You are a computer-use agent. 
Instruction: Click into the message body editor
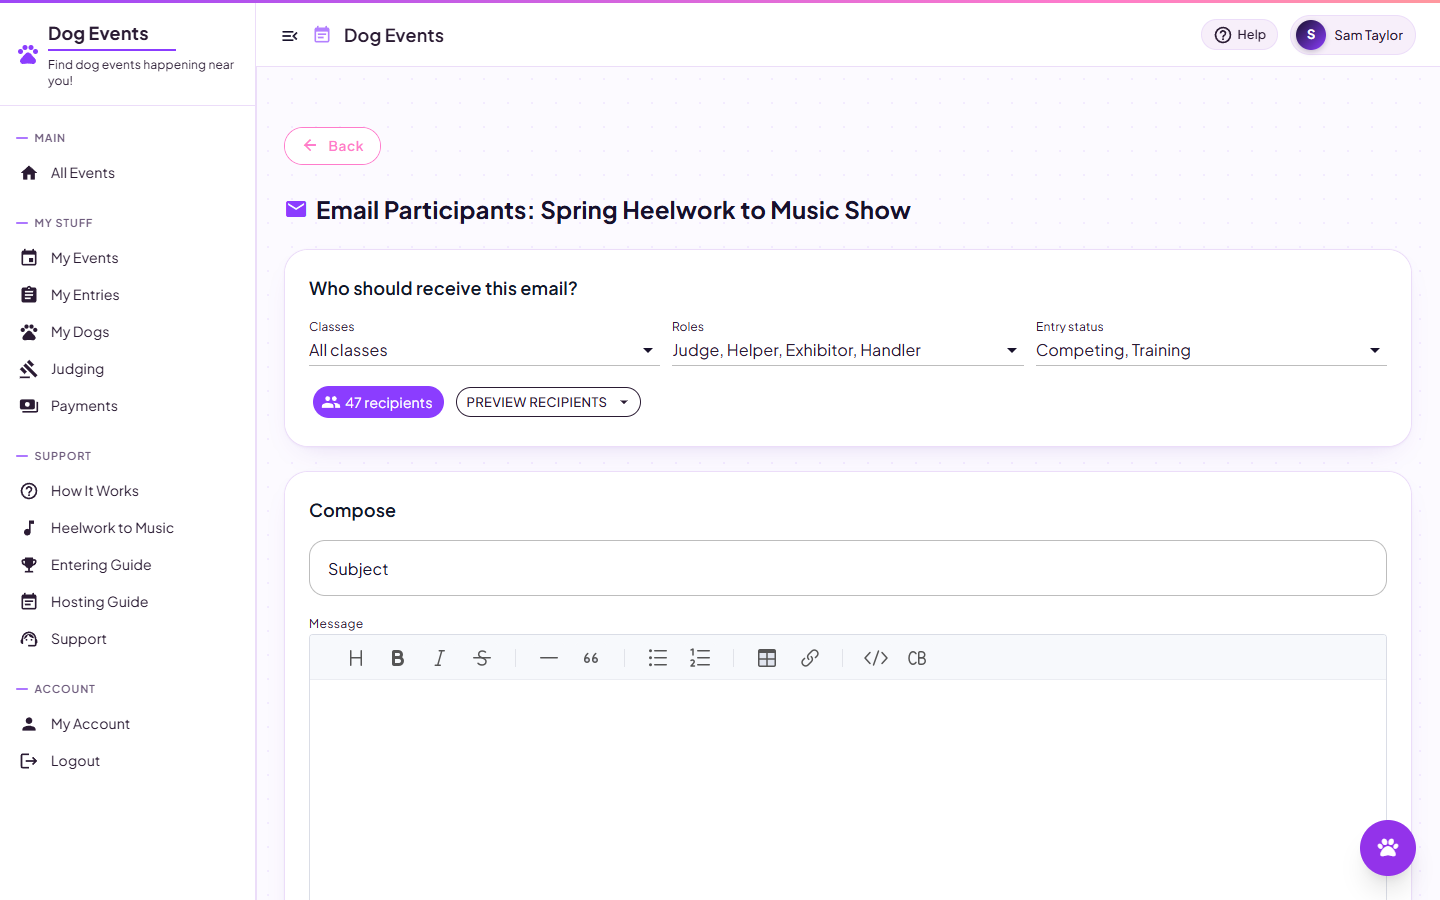(848, 790)
